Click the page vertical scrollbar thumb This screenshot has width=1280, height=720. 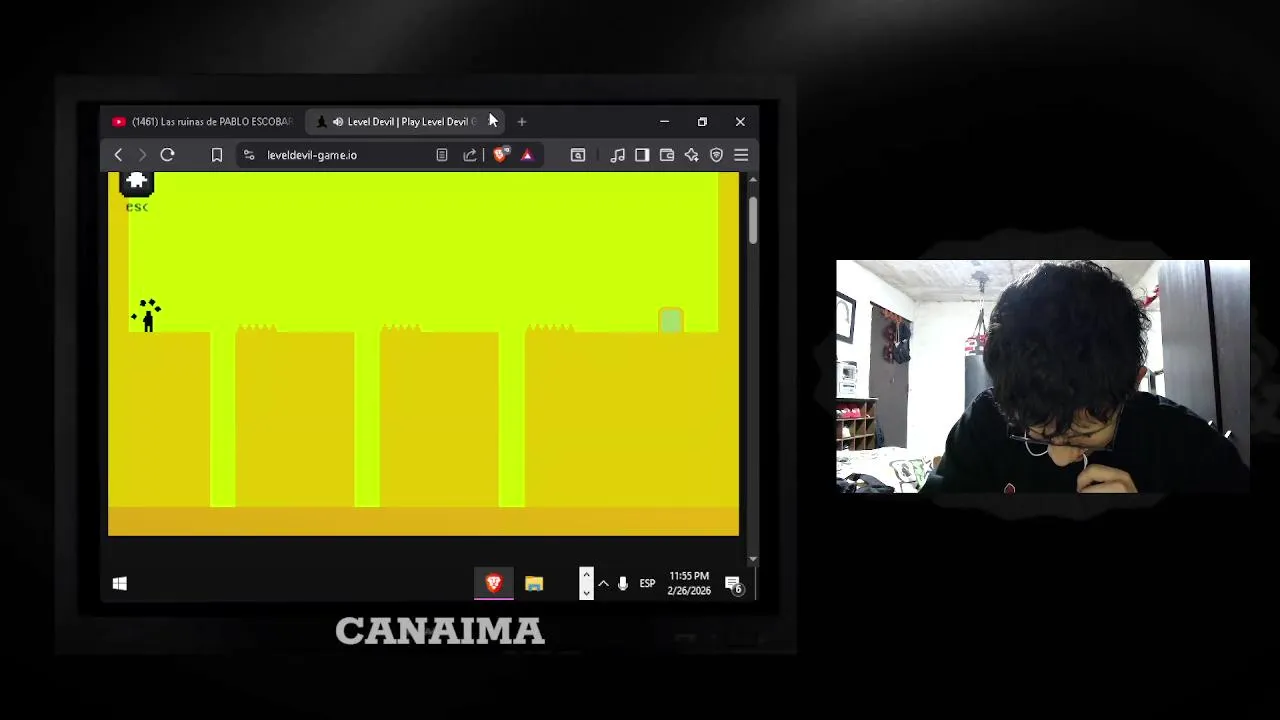(753, 219)
